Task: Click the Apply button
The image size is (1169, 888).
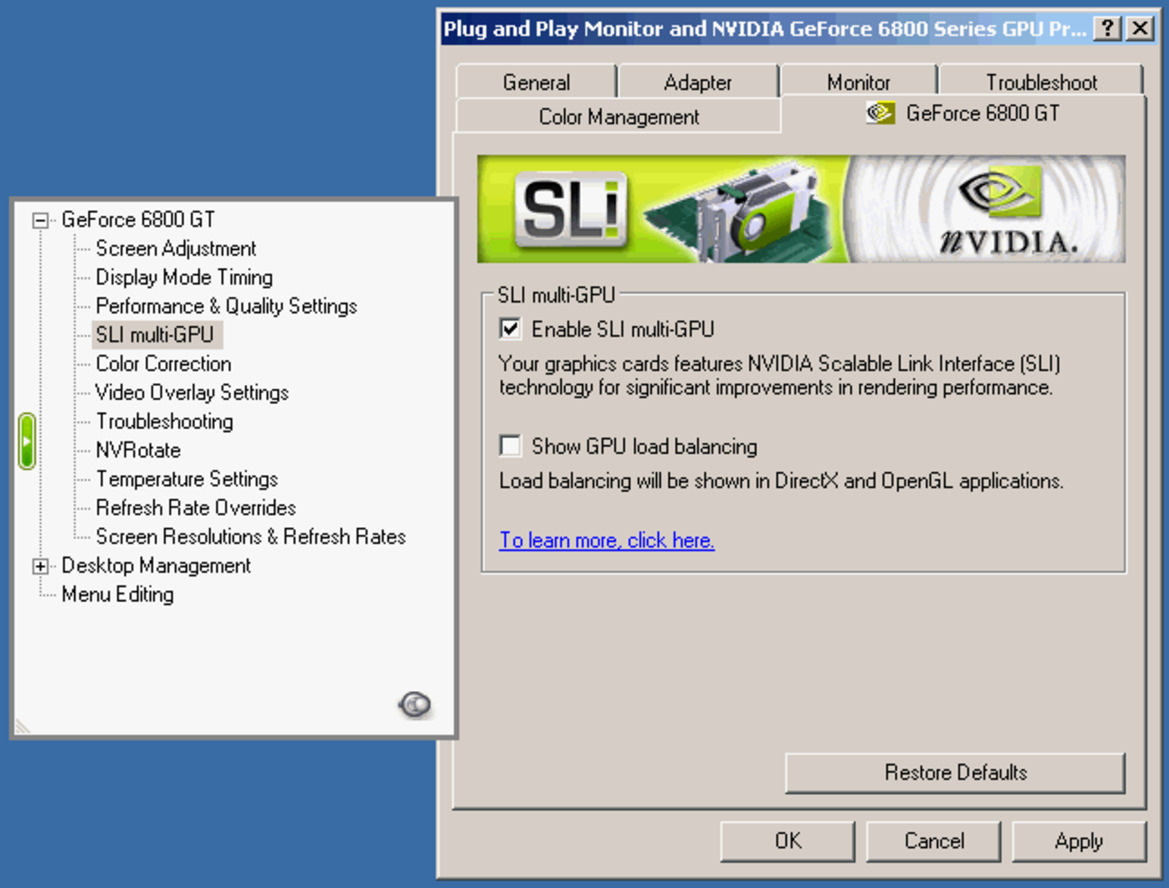Action: point(1079,841)
